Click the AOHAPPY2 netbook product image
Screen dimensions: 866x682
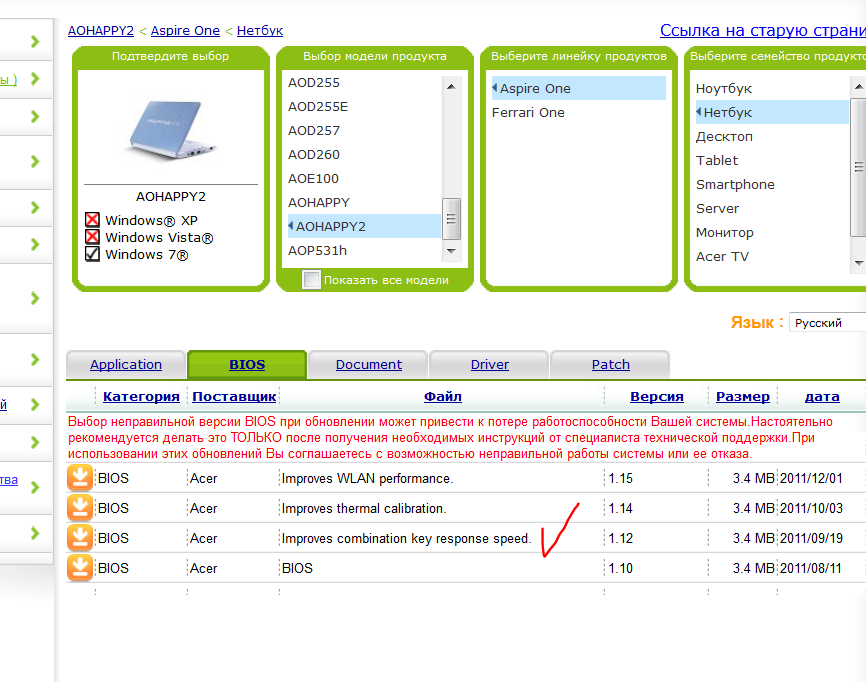pos(171,130)
